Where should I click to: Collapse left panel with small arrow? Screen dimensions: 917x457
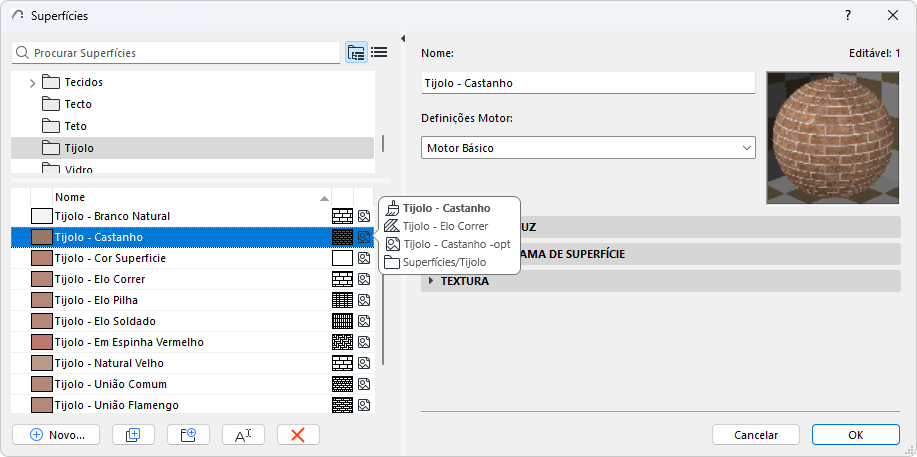pos(402,39)
